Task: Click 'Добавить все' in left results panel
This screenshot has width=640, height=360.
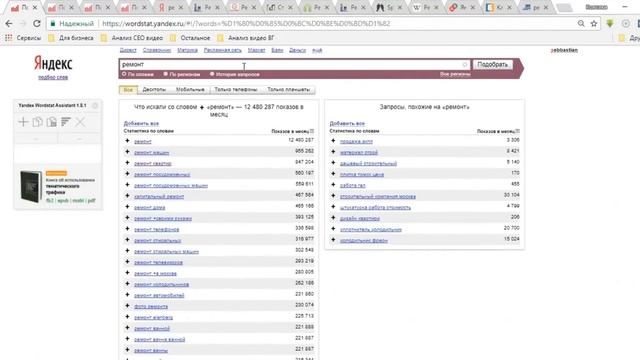Action: tap(141, 123)
